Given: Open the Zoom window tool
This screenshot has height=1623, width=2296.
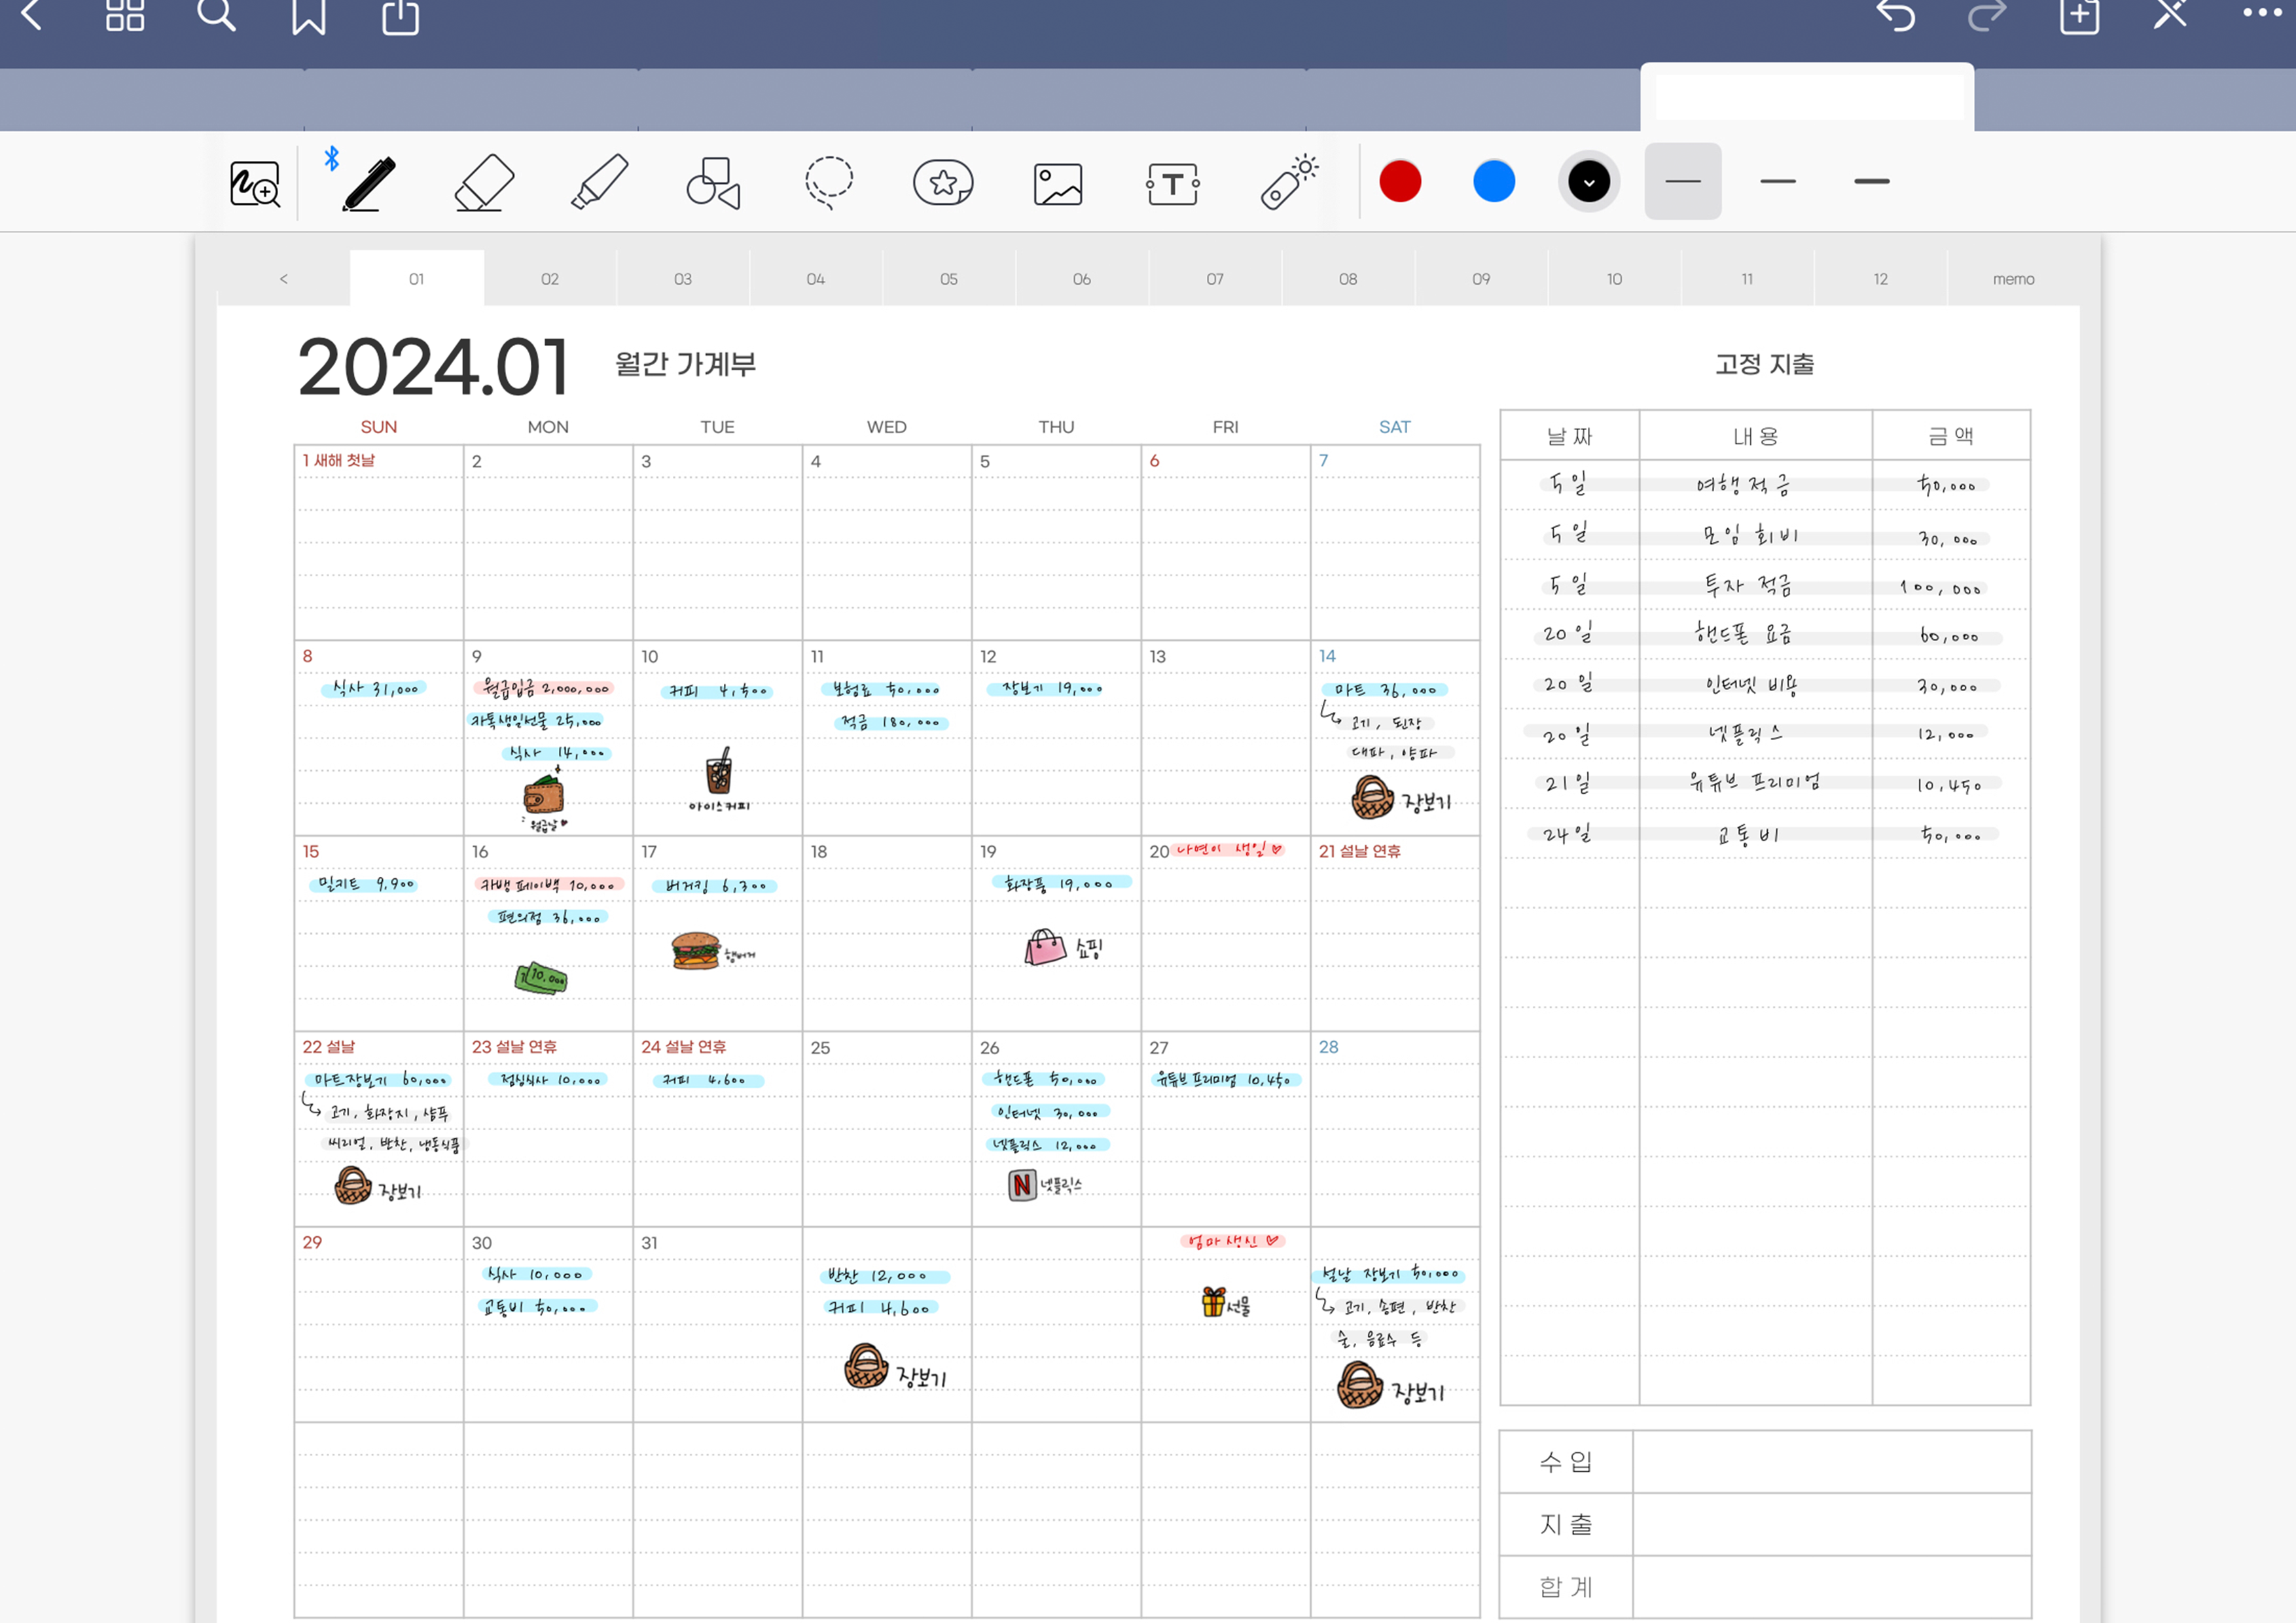Looking at the screenshot, I should tap(254, 184).
